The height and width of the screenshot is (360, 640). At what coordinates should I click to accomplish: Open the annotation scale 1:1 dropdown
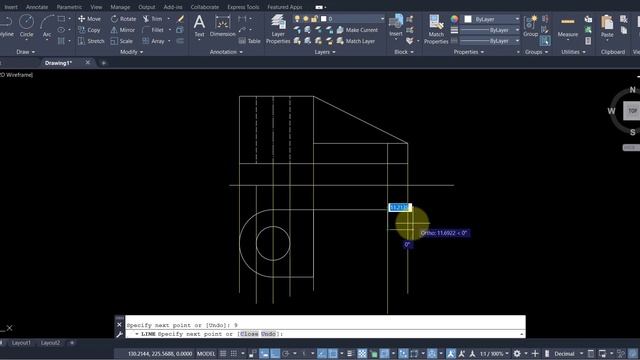point(494,353)
